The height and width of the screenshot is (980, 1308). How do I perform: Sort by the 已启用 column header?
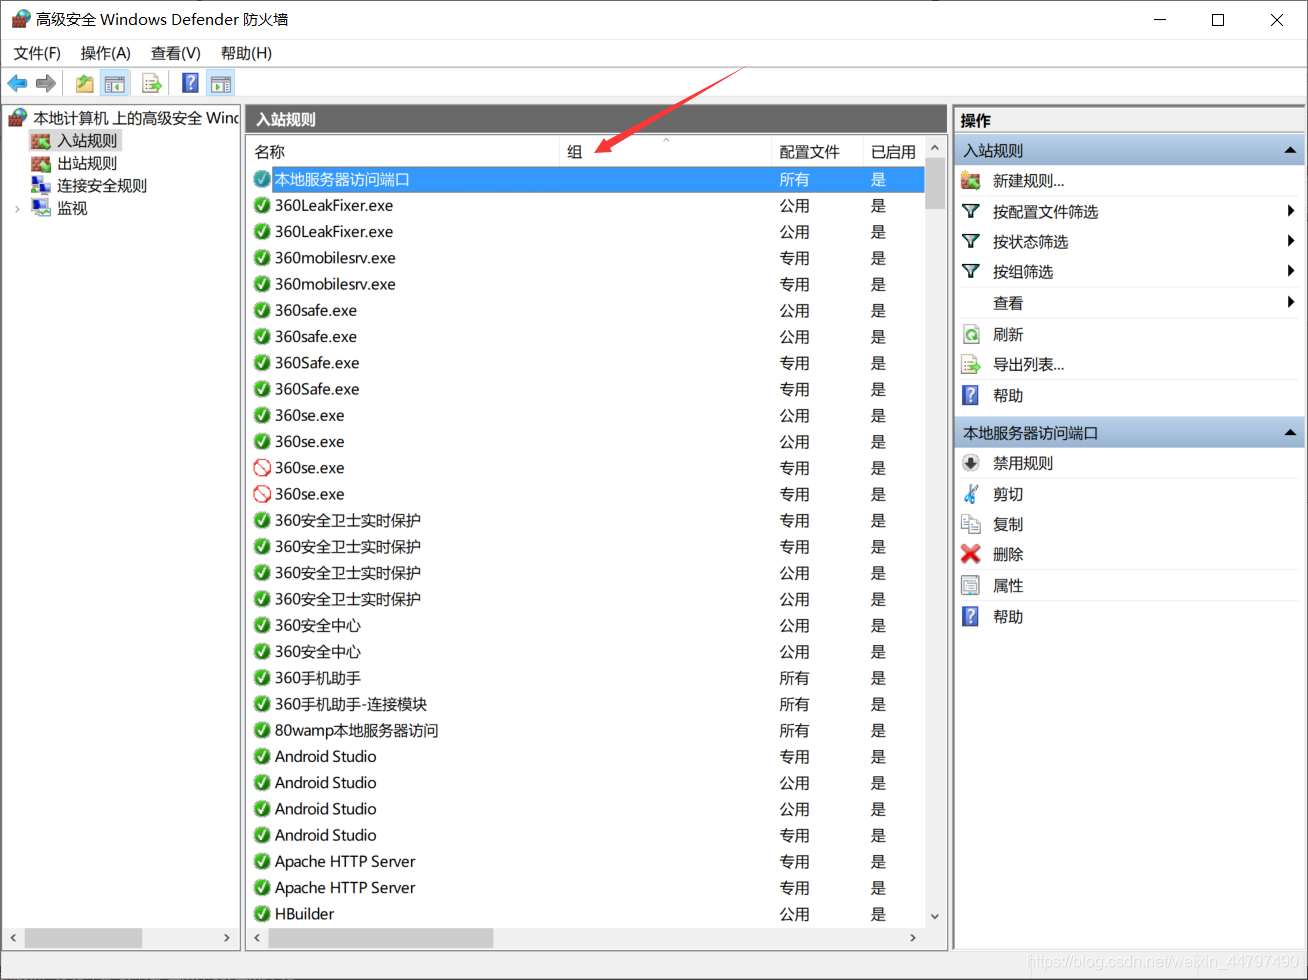coord(893,152)
